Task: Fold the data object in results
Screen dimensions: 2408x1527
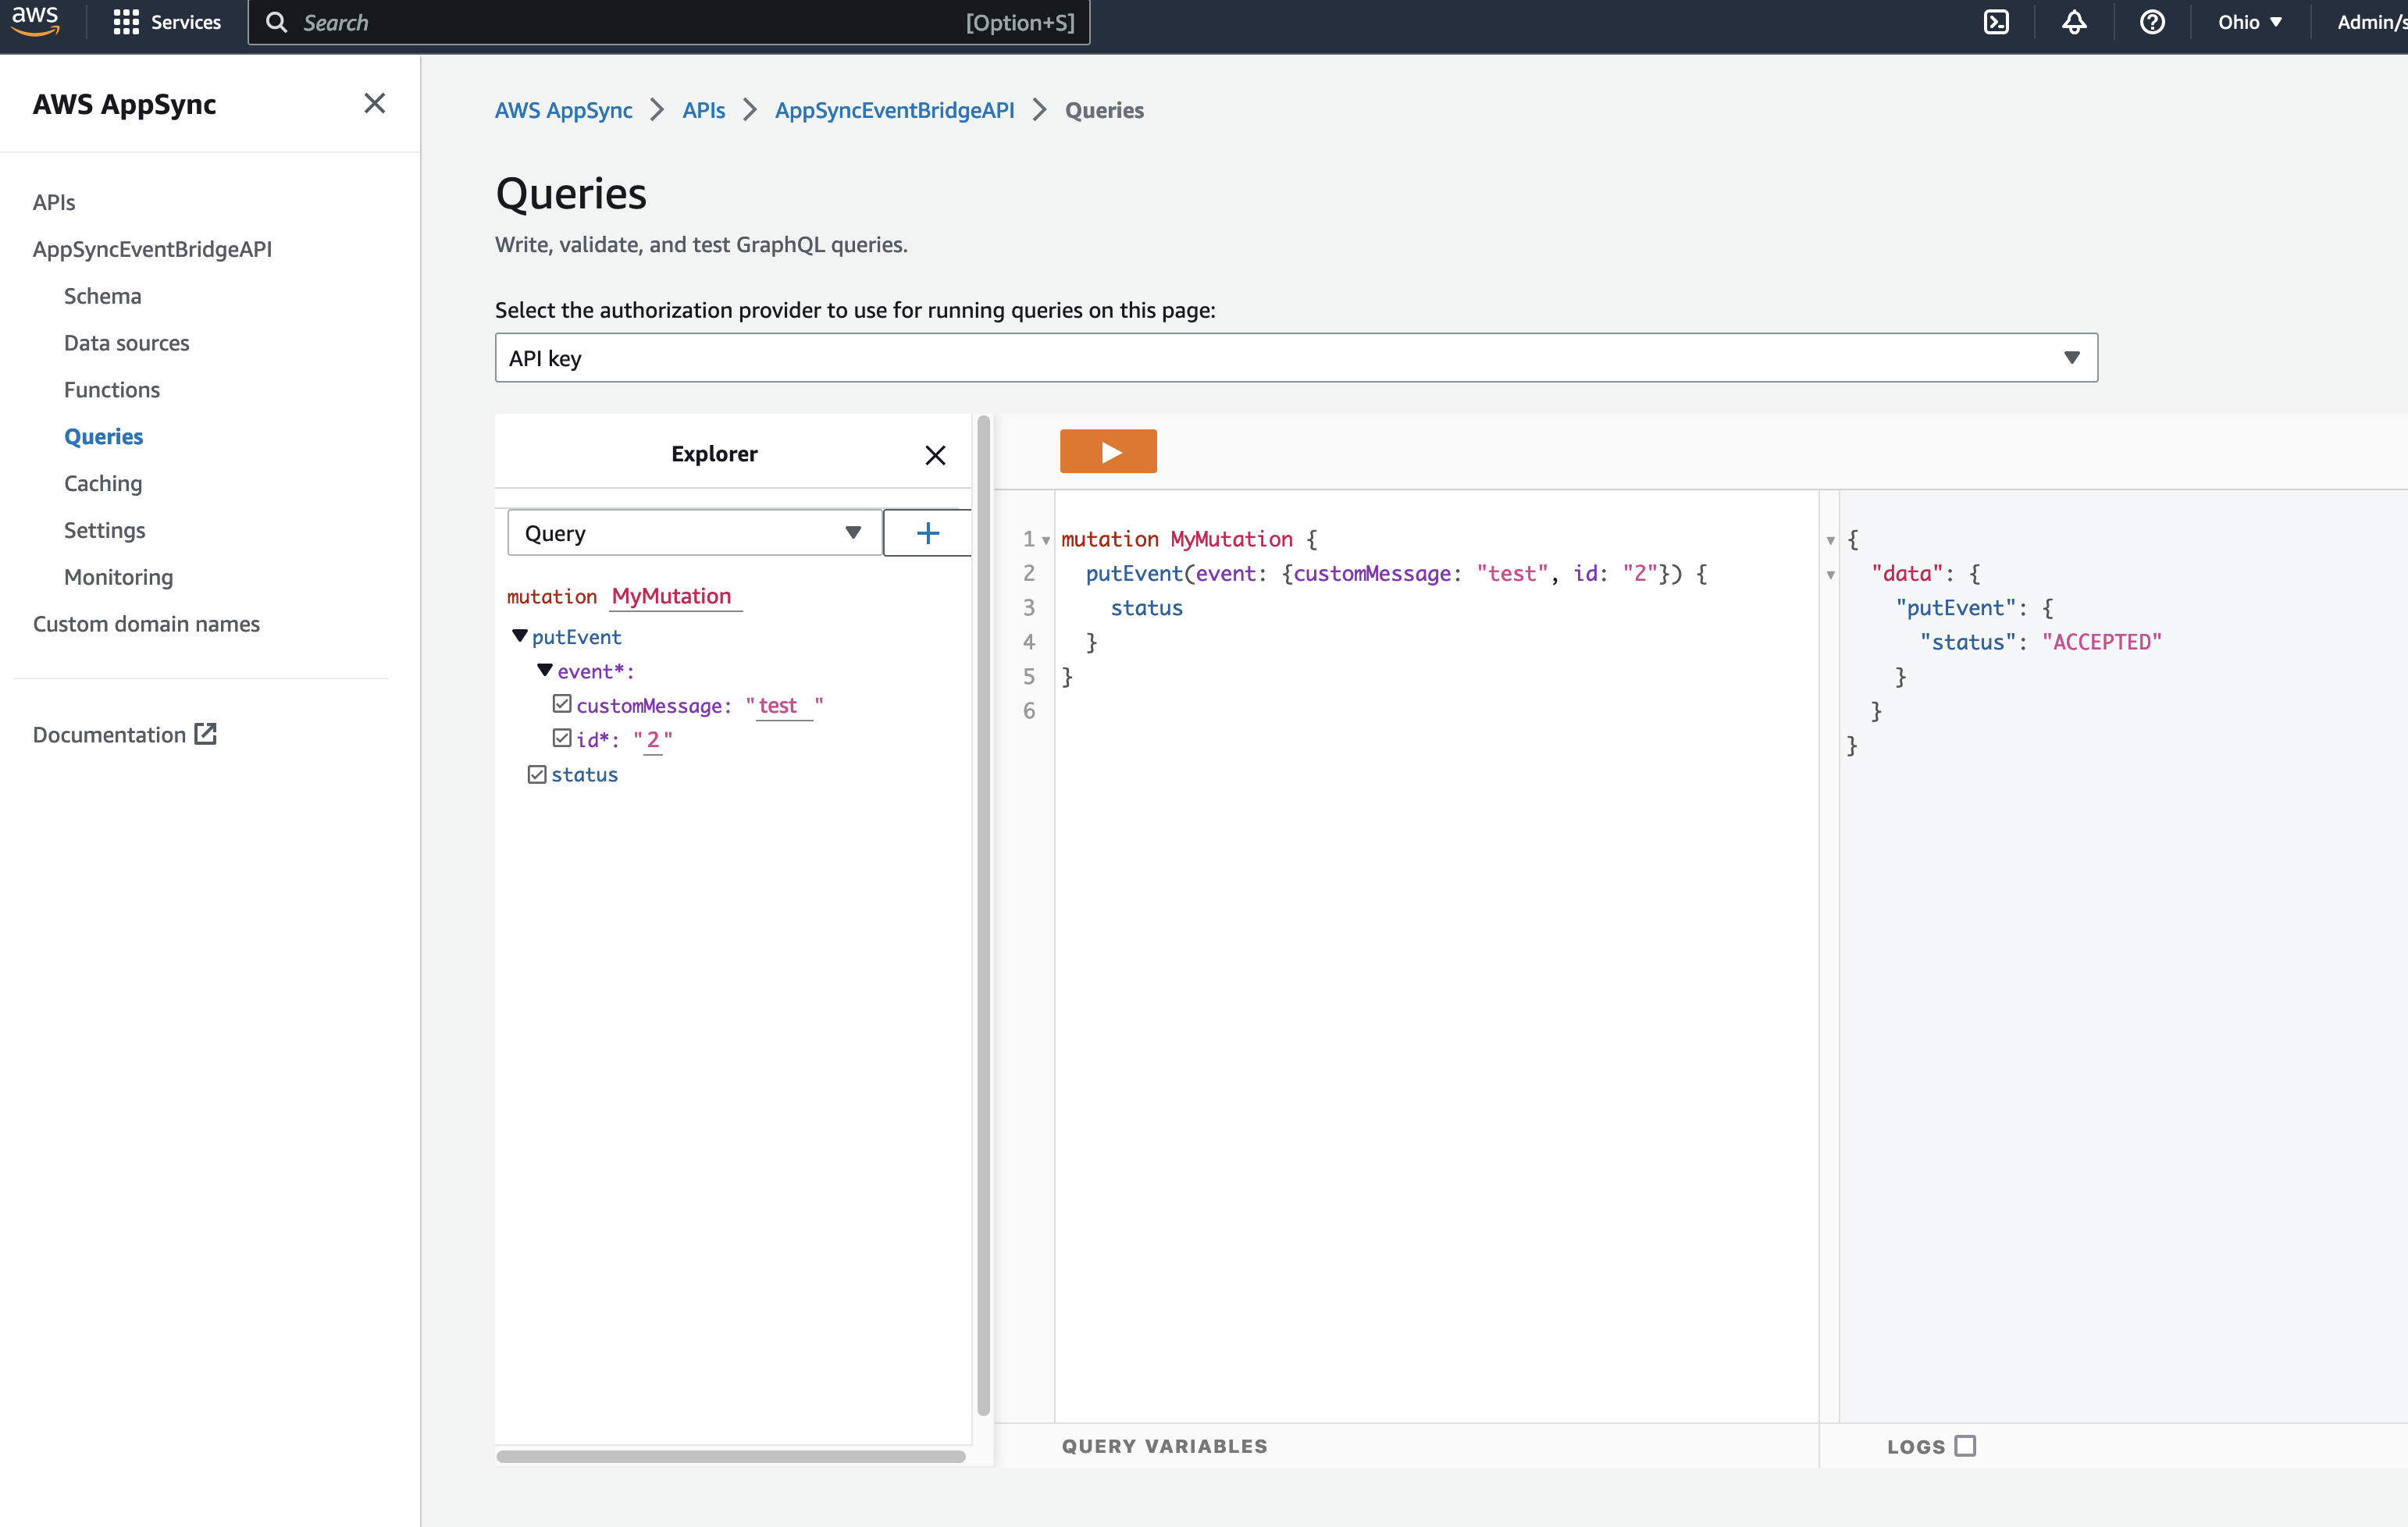Action: 1831,575
